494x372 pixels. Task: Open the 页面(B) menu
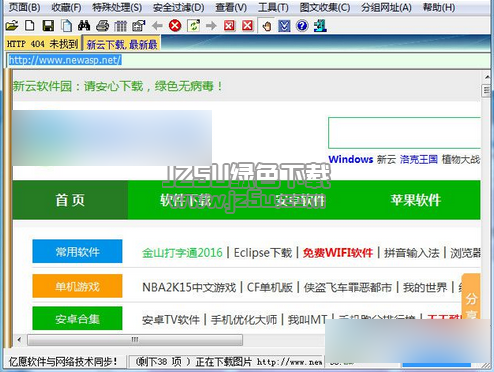(x=24, y=7)
